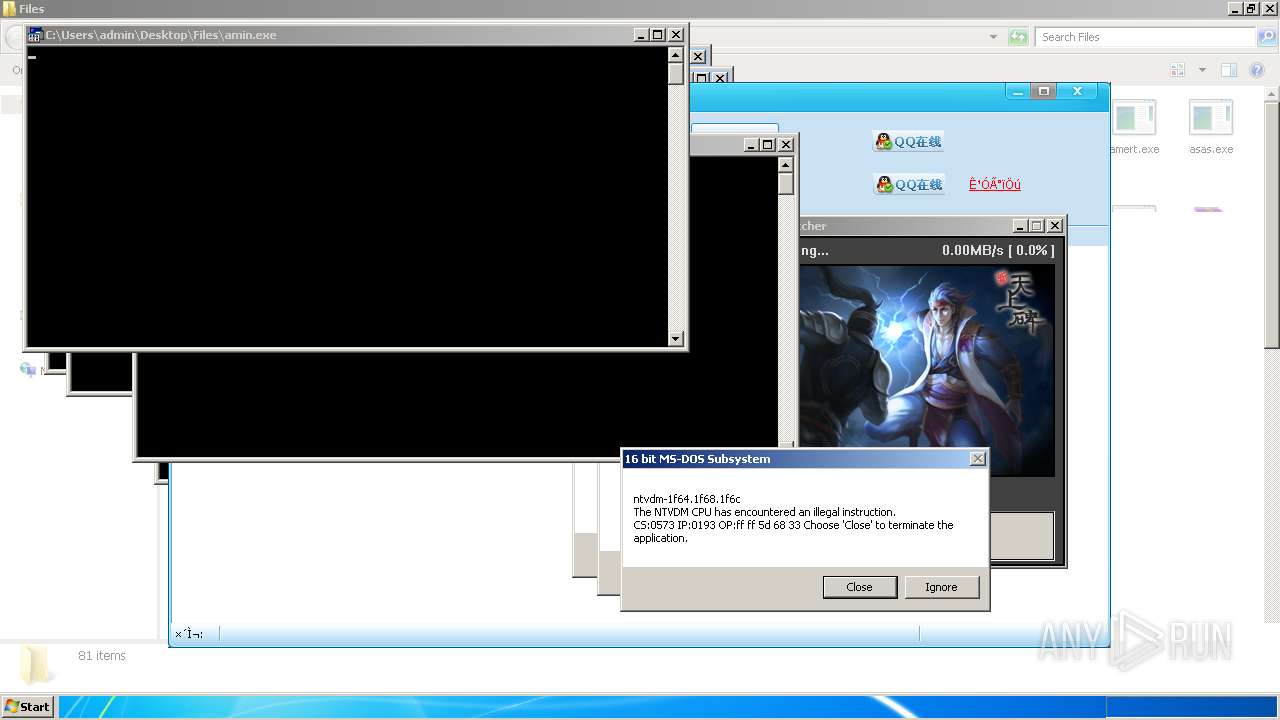Minimize the second console window behind amin.exe
The height and width of the screenshot is (720, 1280).
(x=751, y=145)
